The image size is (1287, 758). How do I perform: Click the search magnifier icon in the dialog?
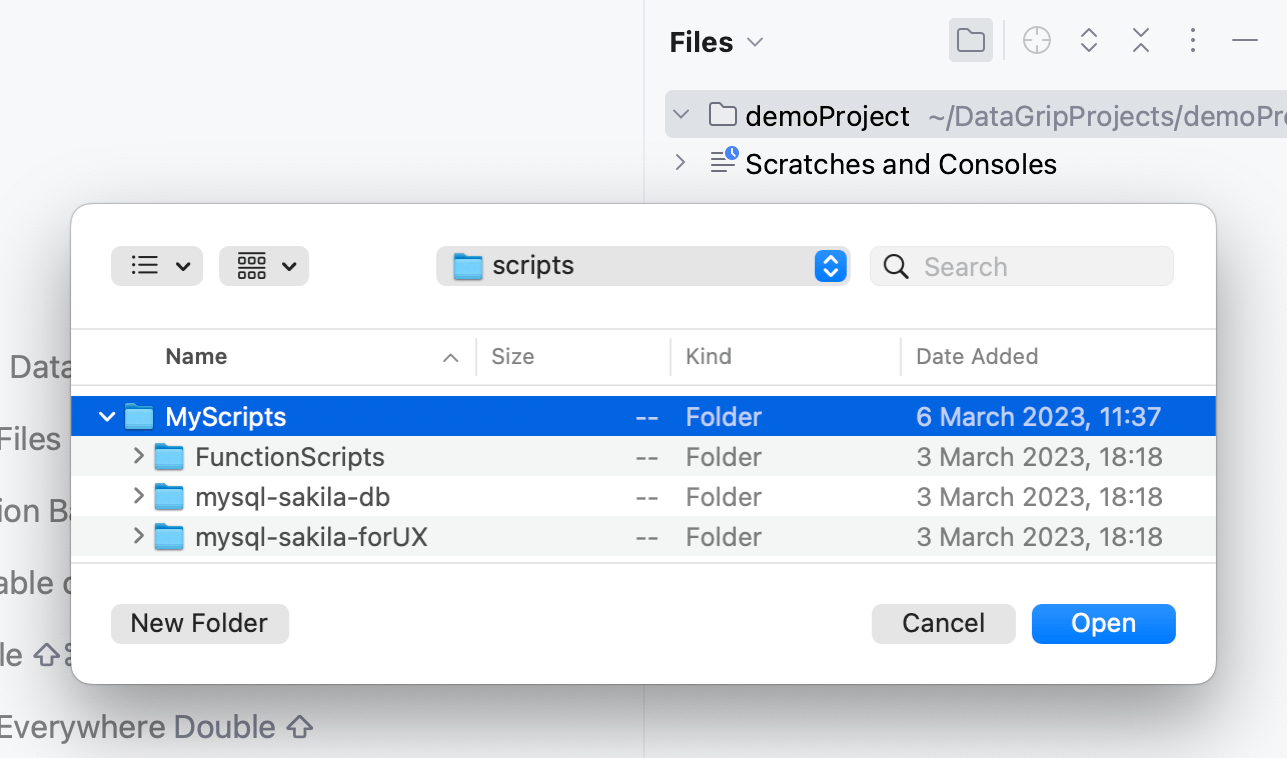895,266
